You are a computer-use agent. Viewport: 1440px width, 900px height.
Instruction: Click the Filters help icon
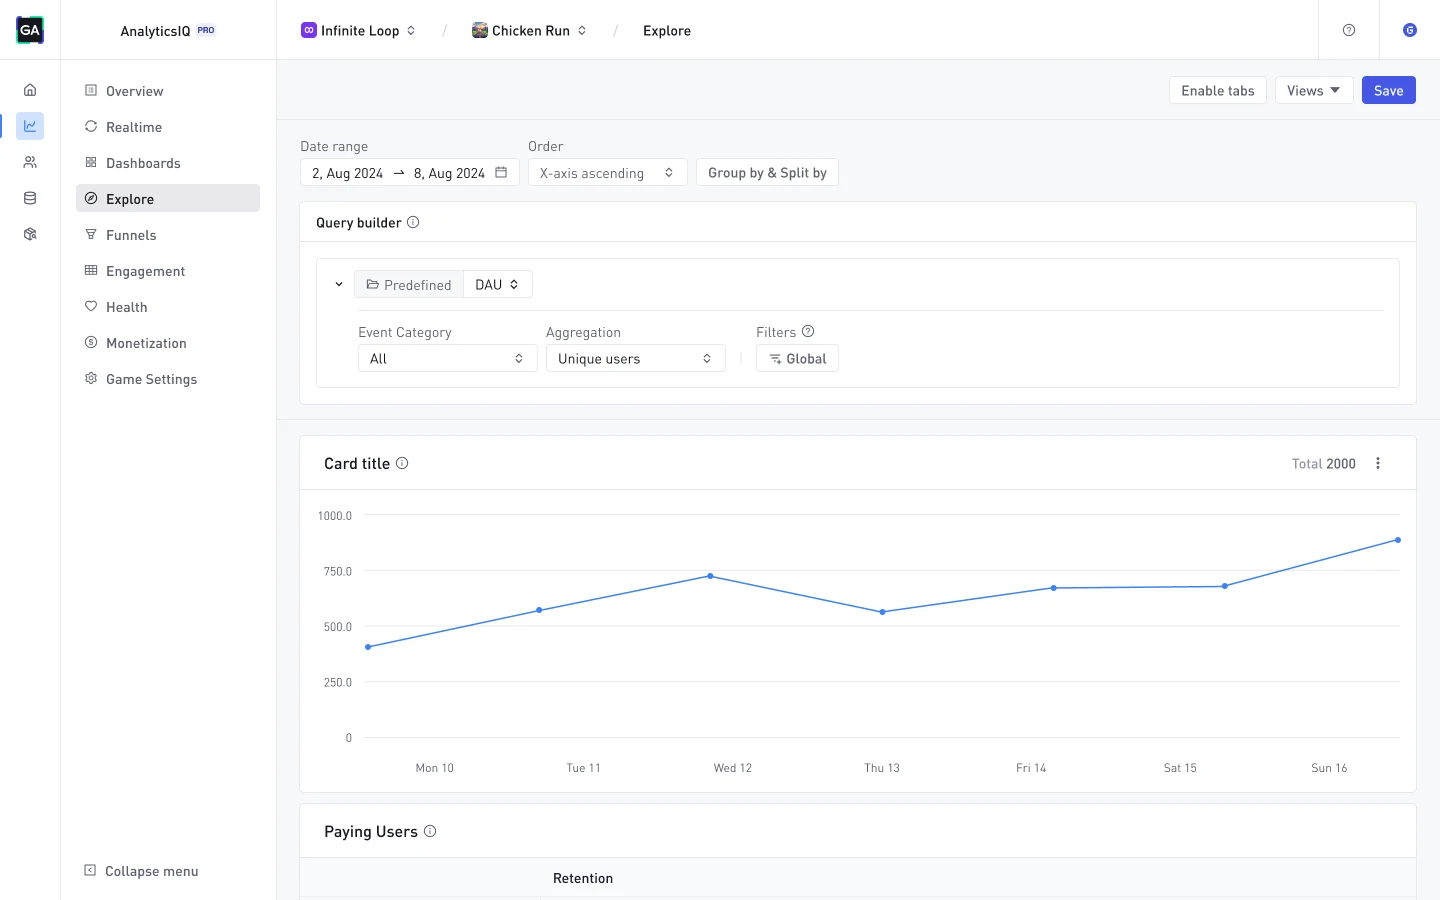tap(808, 331)
